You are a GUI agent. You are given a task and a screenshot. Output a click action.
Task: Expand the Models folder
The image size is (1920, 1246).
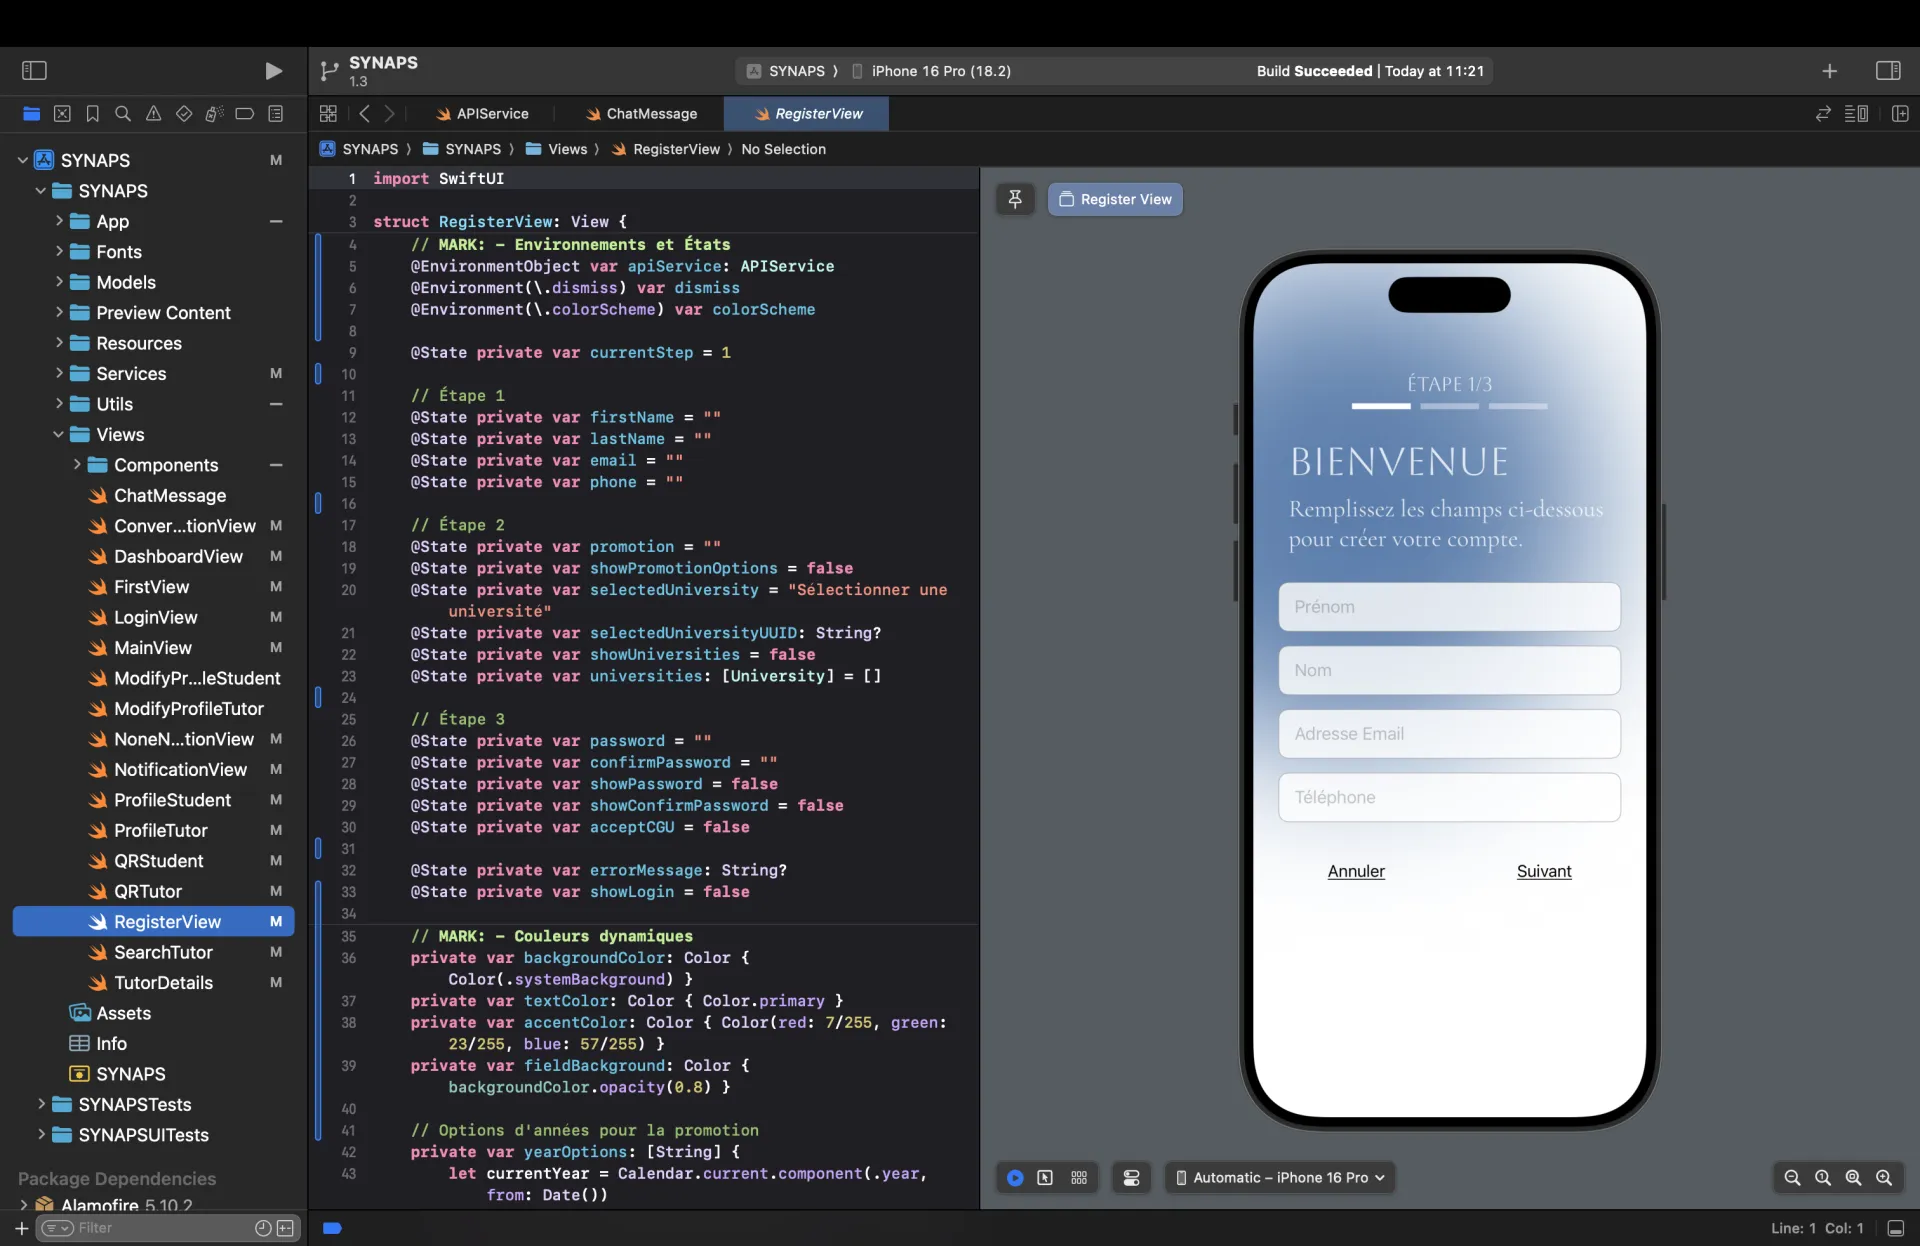[59, 282]
